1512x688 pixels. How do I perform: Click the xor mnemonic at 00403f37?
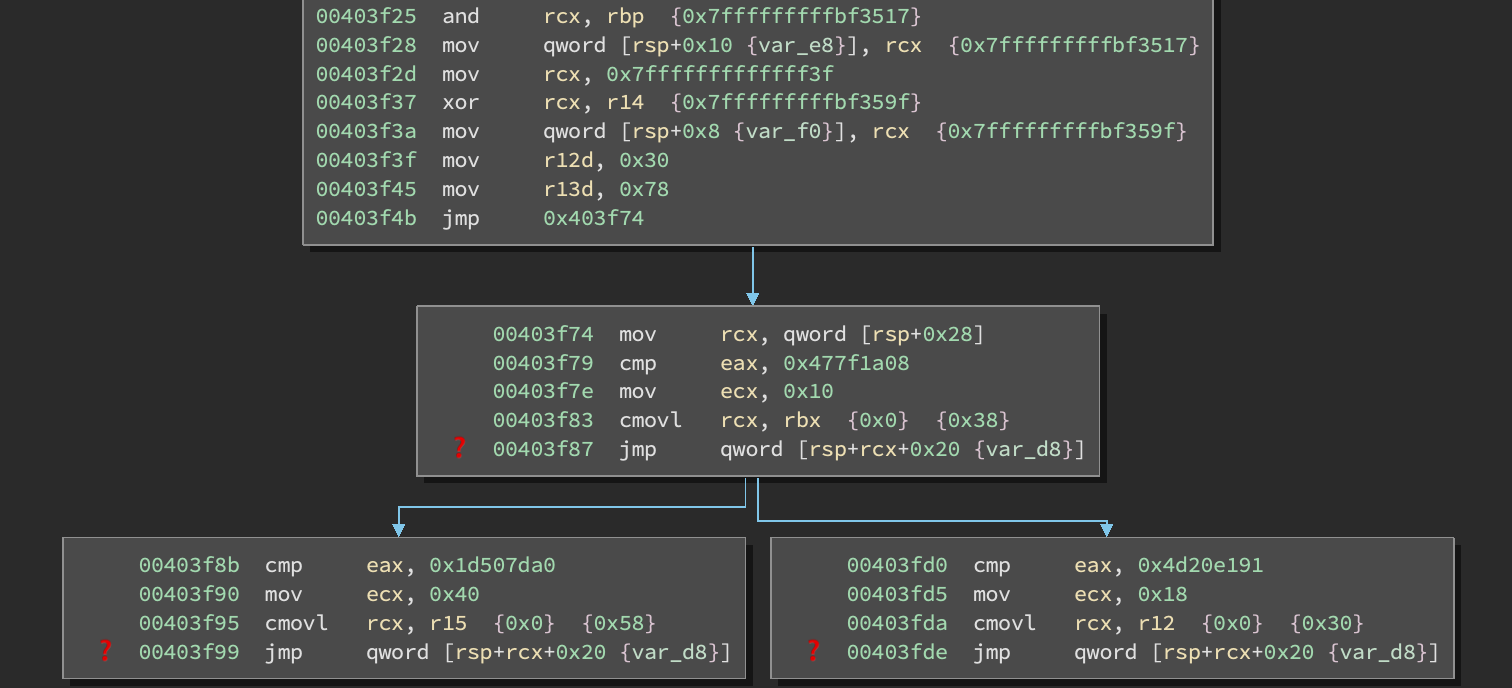point(460,102)
